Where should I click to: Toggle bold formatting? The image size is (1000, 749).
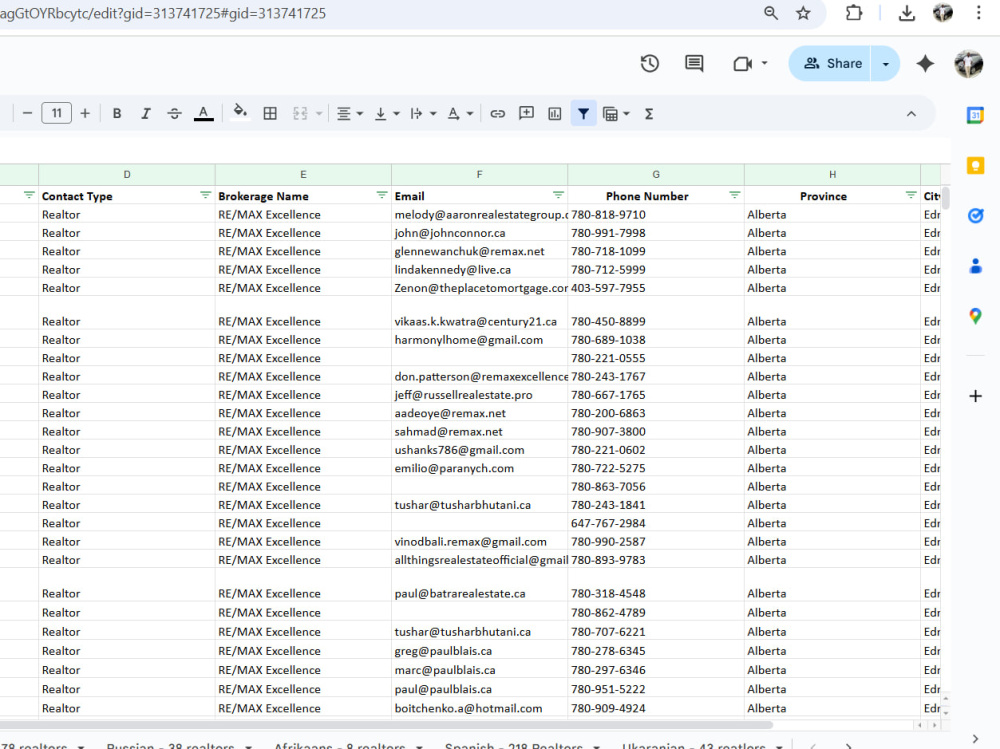(x=117, y=114)
